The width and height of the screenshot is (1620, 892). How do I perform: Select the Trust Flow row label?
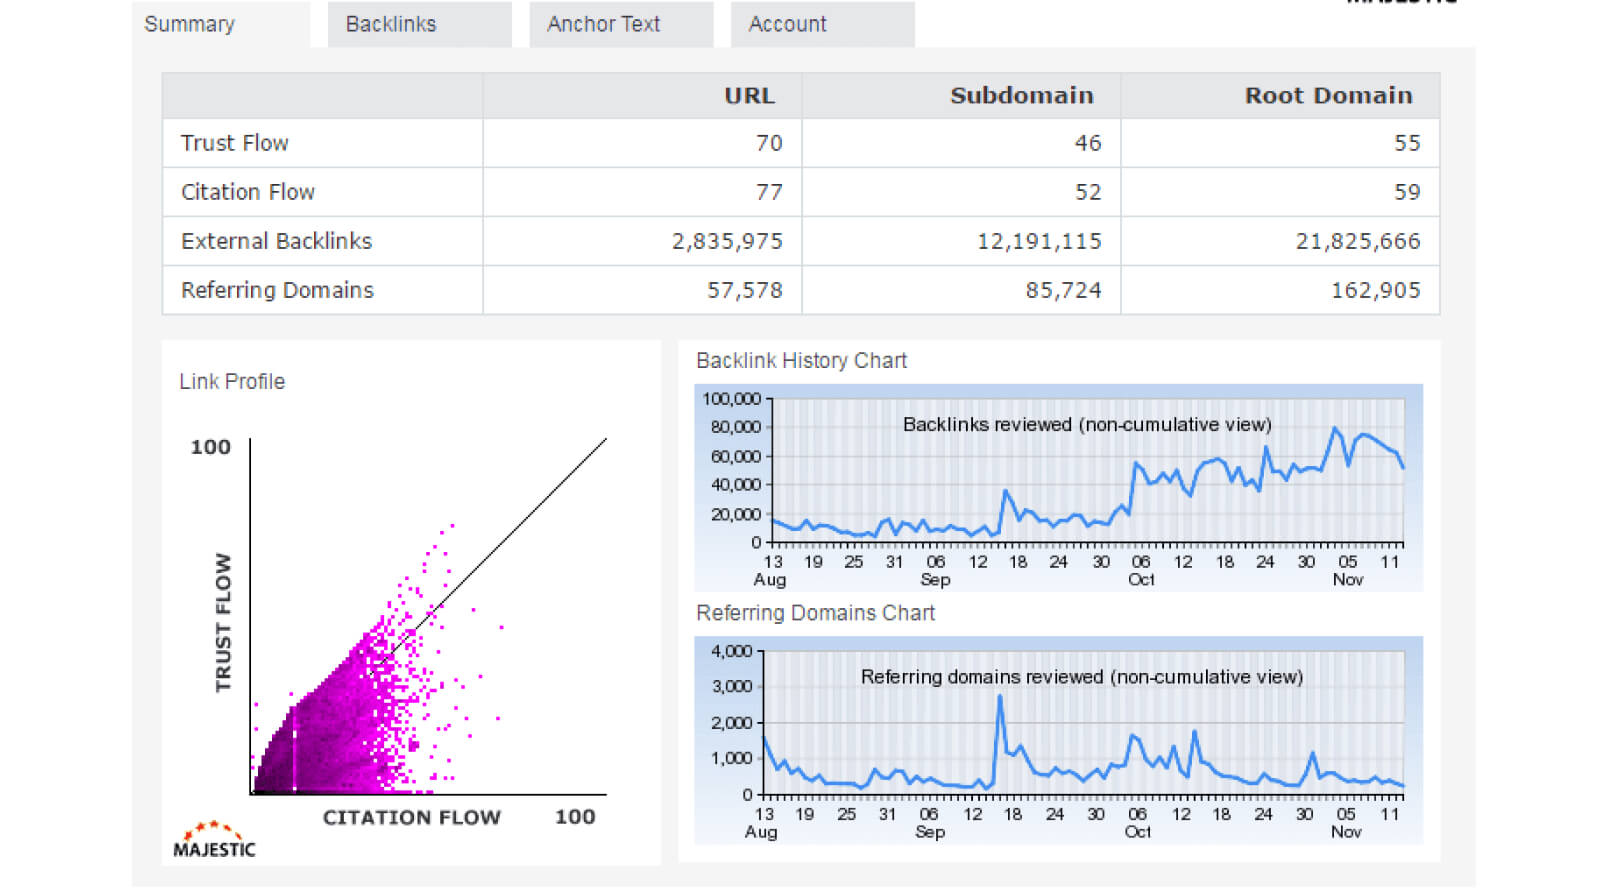pos(235,143)
